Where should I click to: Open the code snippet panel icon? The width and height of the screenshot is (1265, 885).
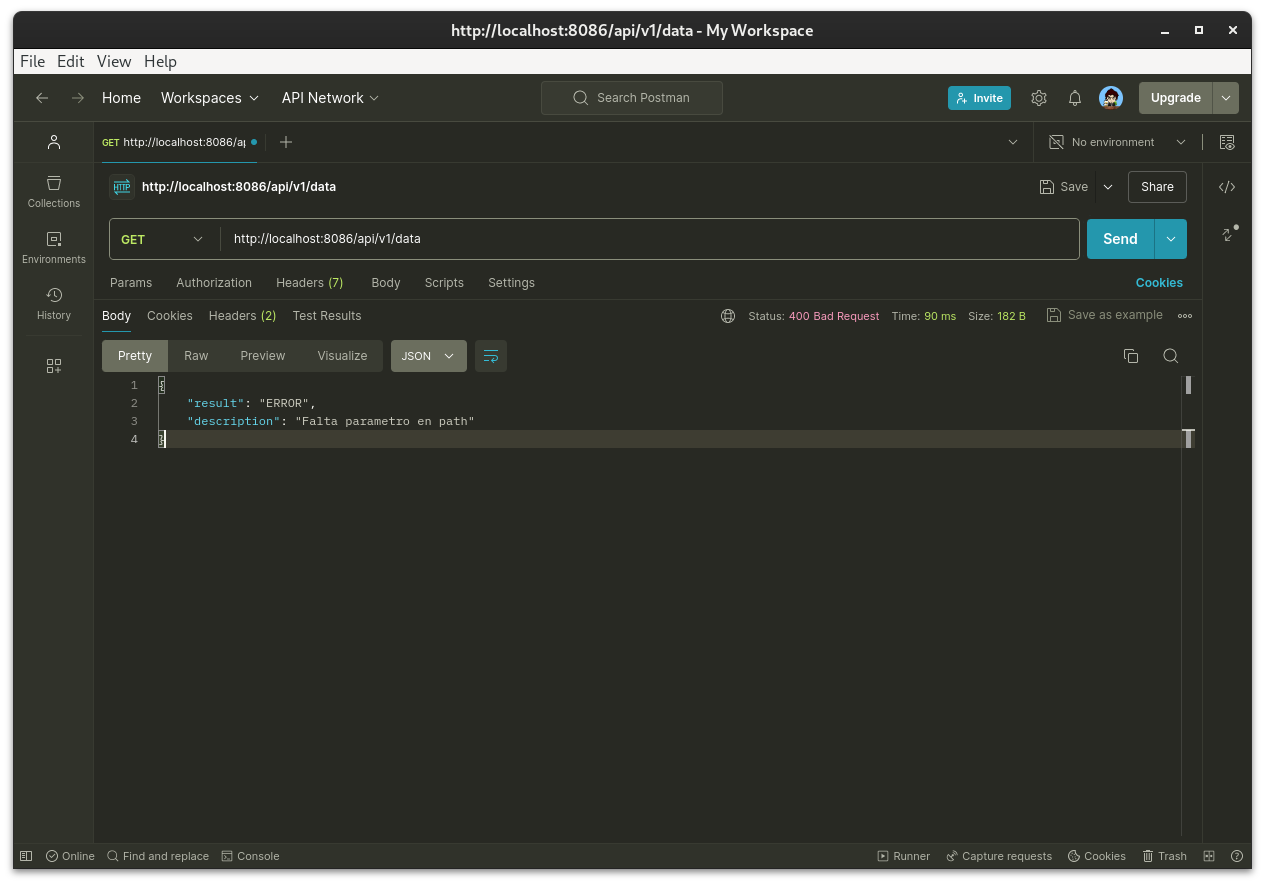[x=1227, y=187]
